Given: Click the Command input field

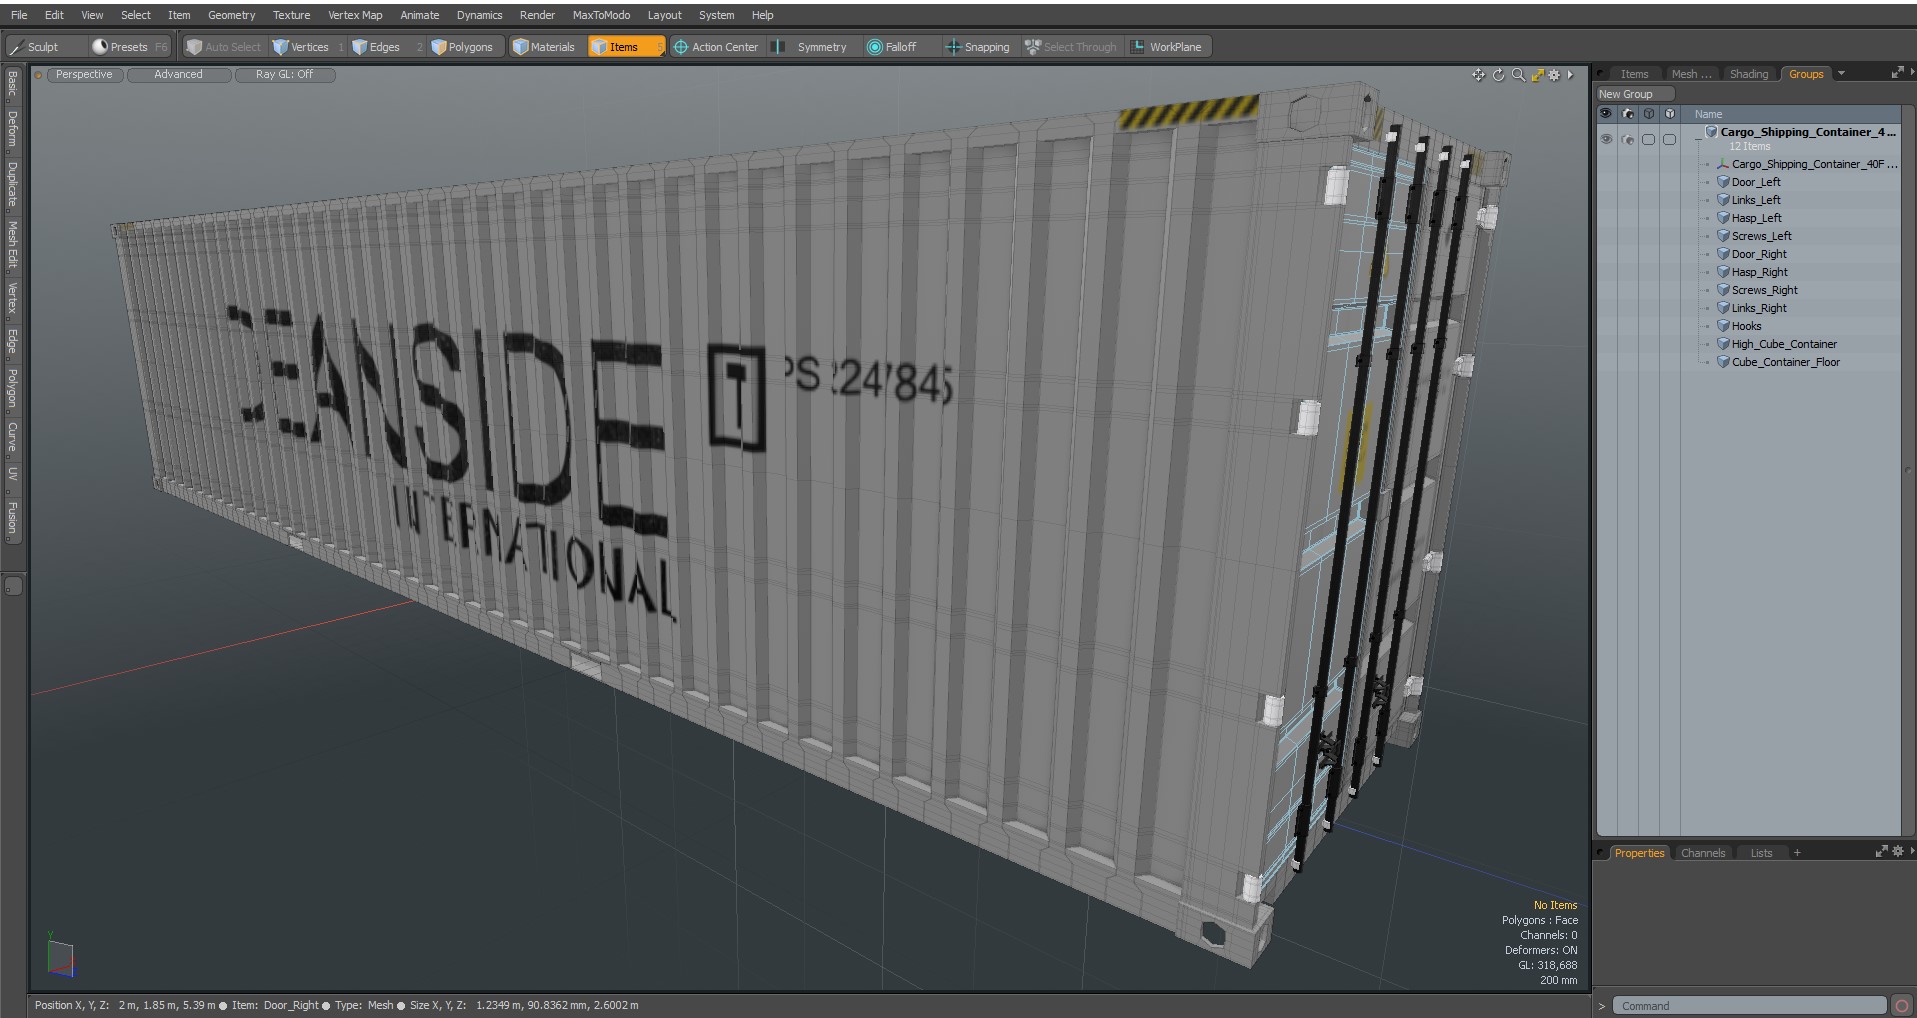Looking at the screenshot, I should (x=1750, y=1006).
